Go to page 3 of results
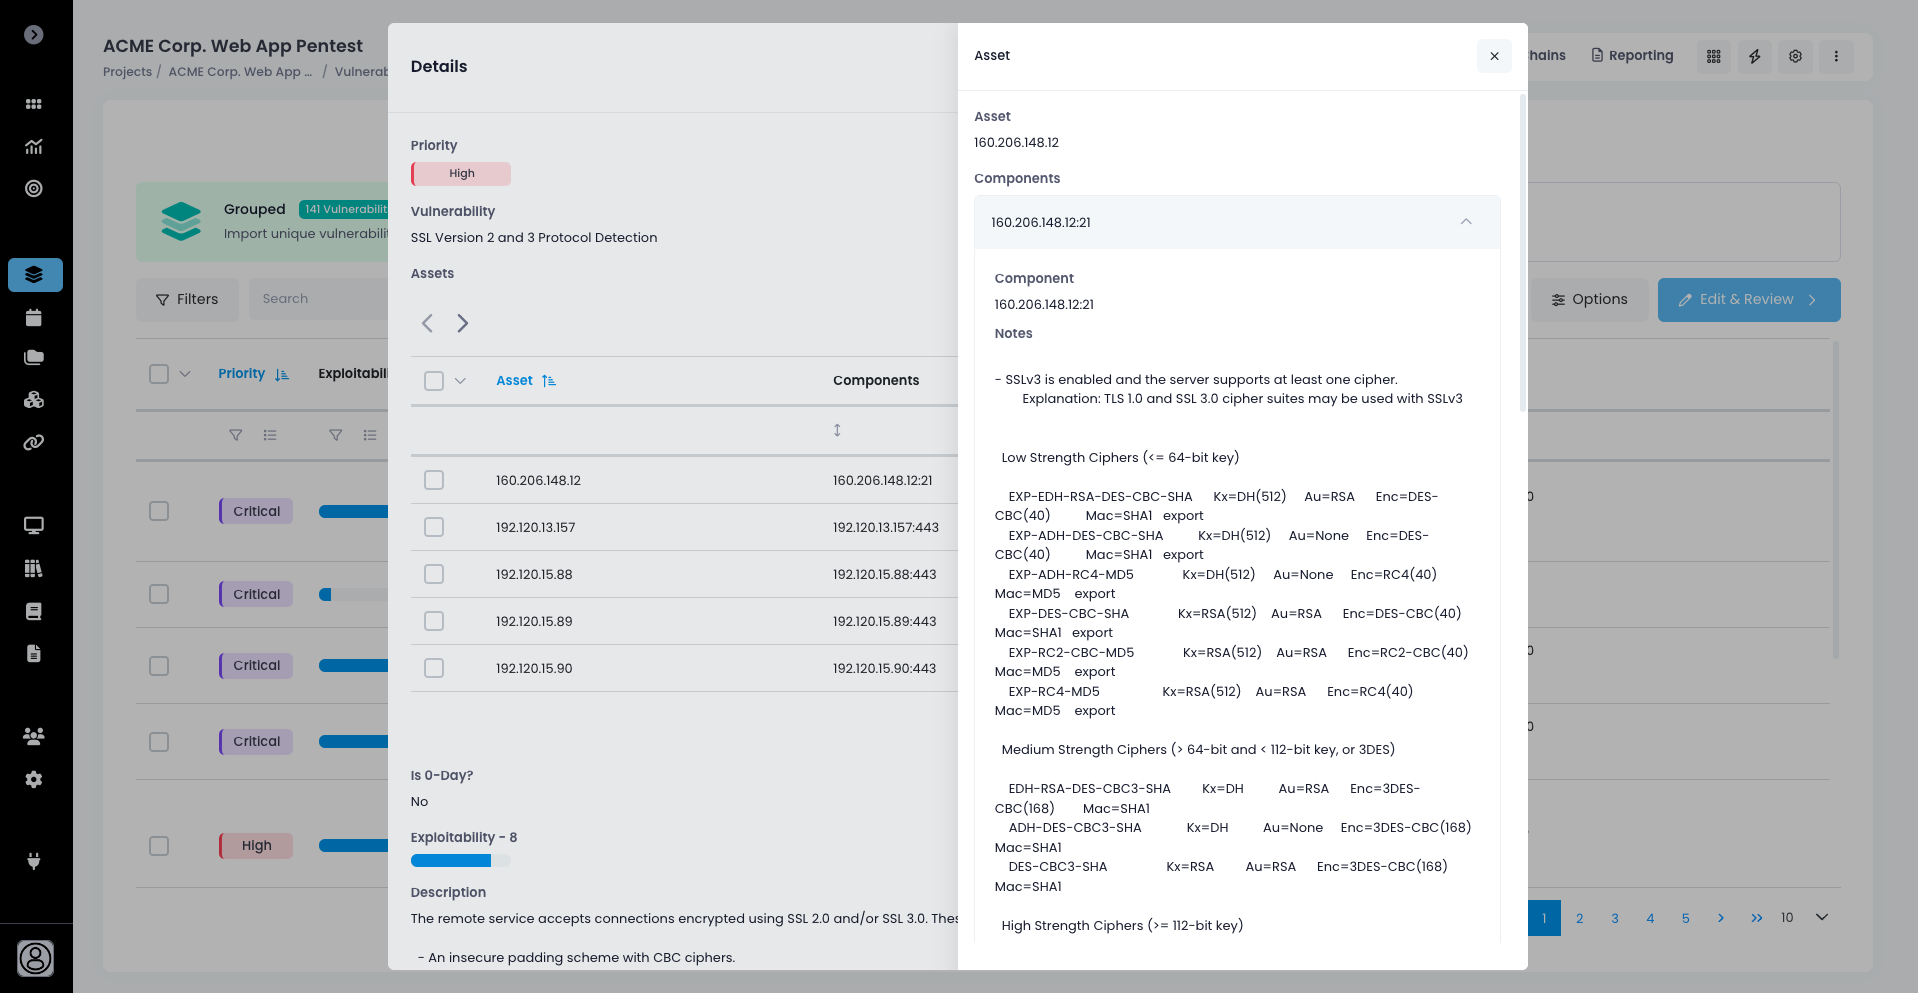Screen dimensions: 1918x993 1614,918
